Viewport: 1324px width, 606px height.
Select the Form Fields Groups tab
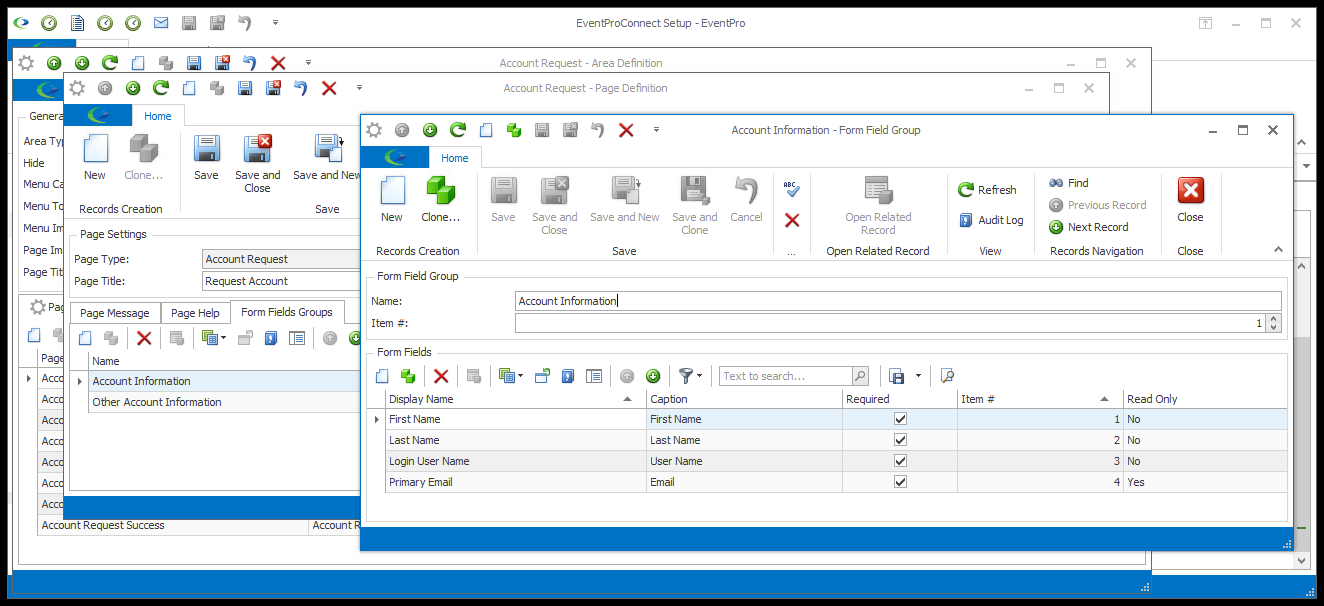(x=287, y=312)
